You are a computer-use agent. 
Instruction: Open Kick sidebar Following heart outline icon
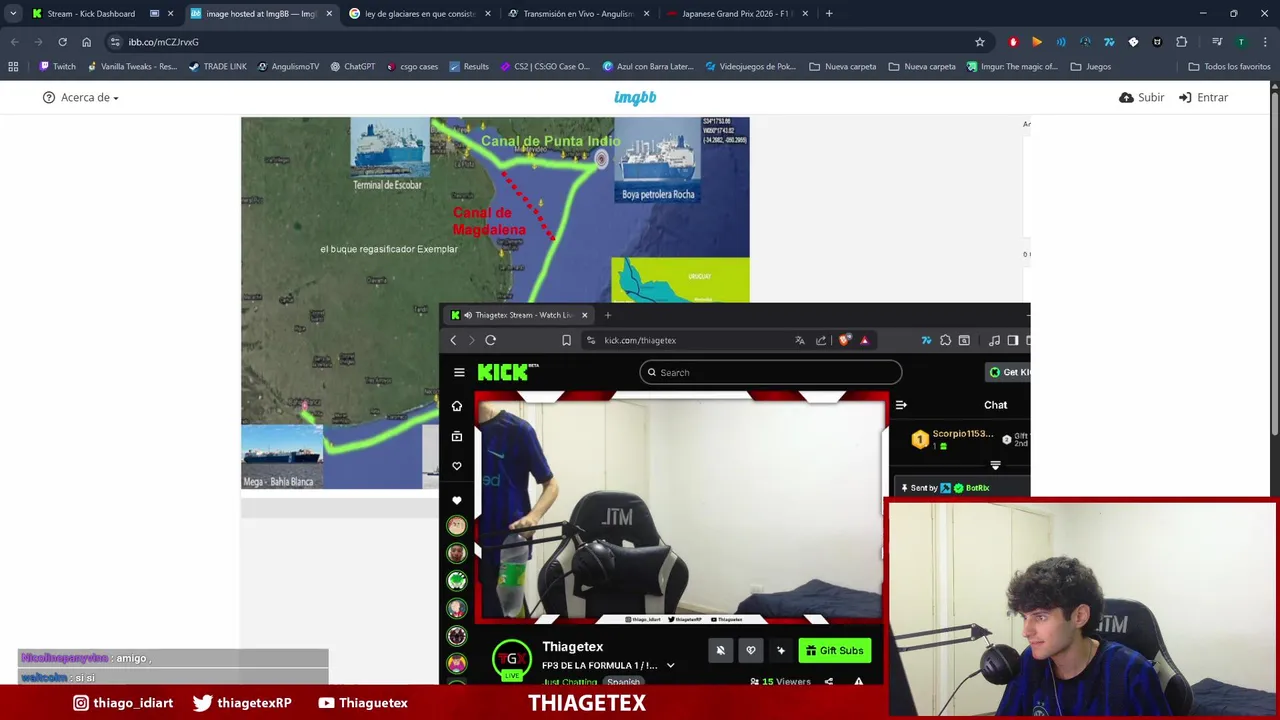(457, 466)
